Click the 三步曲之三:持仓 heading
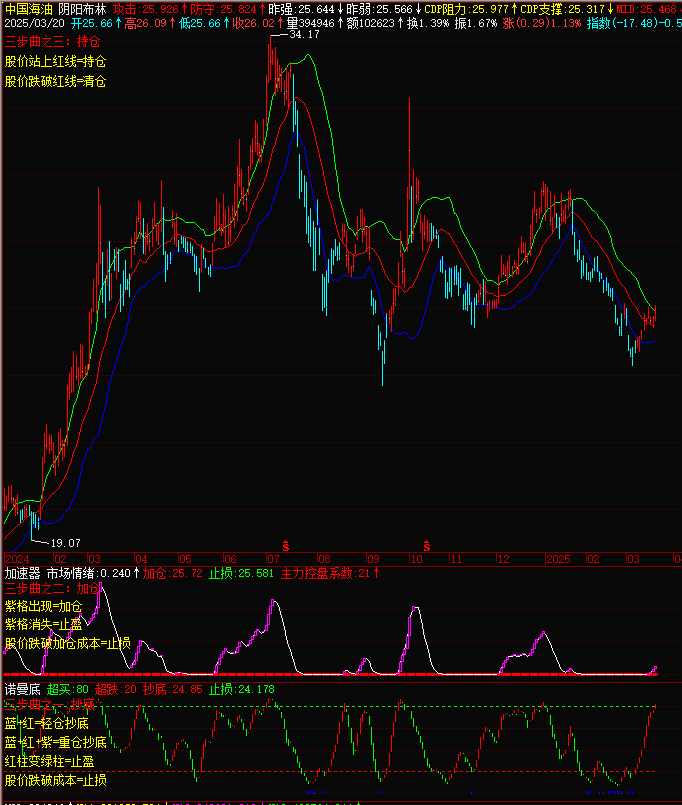This screenshot has height=805, width=682. tap(52, 42)
